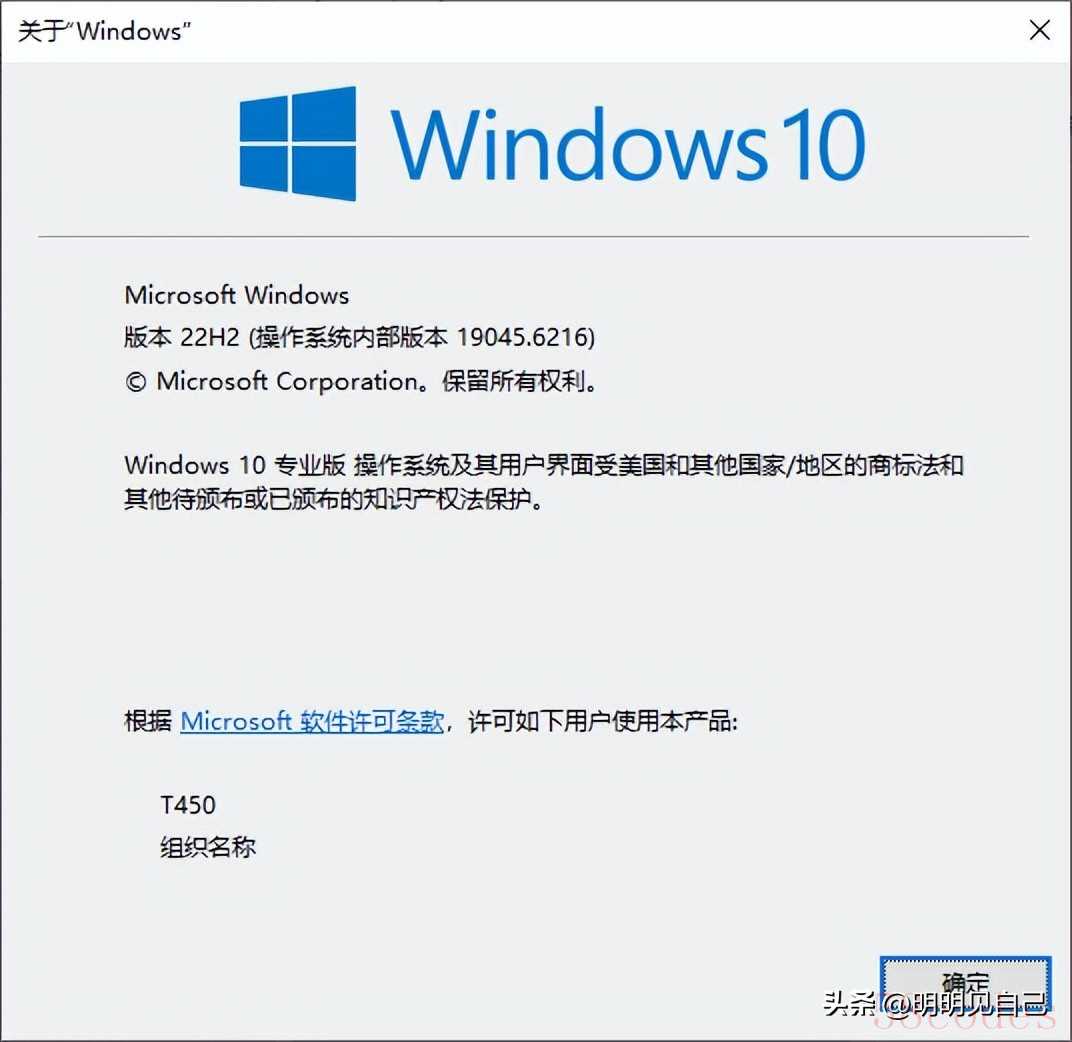Select the "Microsoft Windows" text line
Image resolution: width=1072 pixels, height=1042 pixels.
[x=237, y=295]
